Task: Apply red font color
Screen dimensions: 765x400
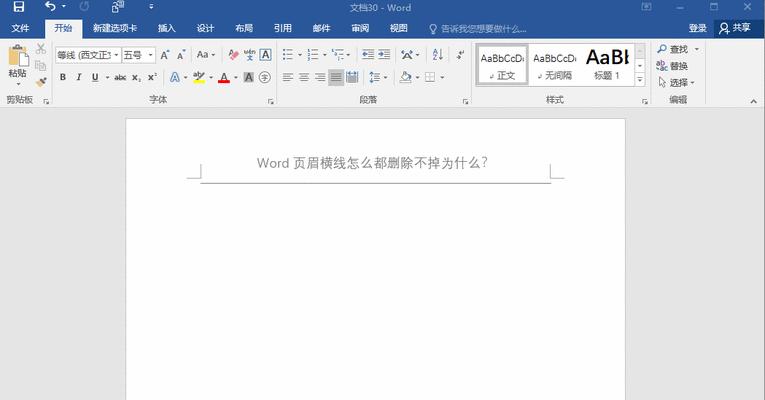Action: pos(224,77)
